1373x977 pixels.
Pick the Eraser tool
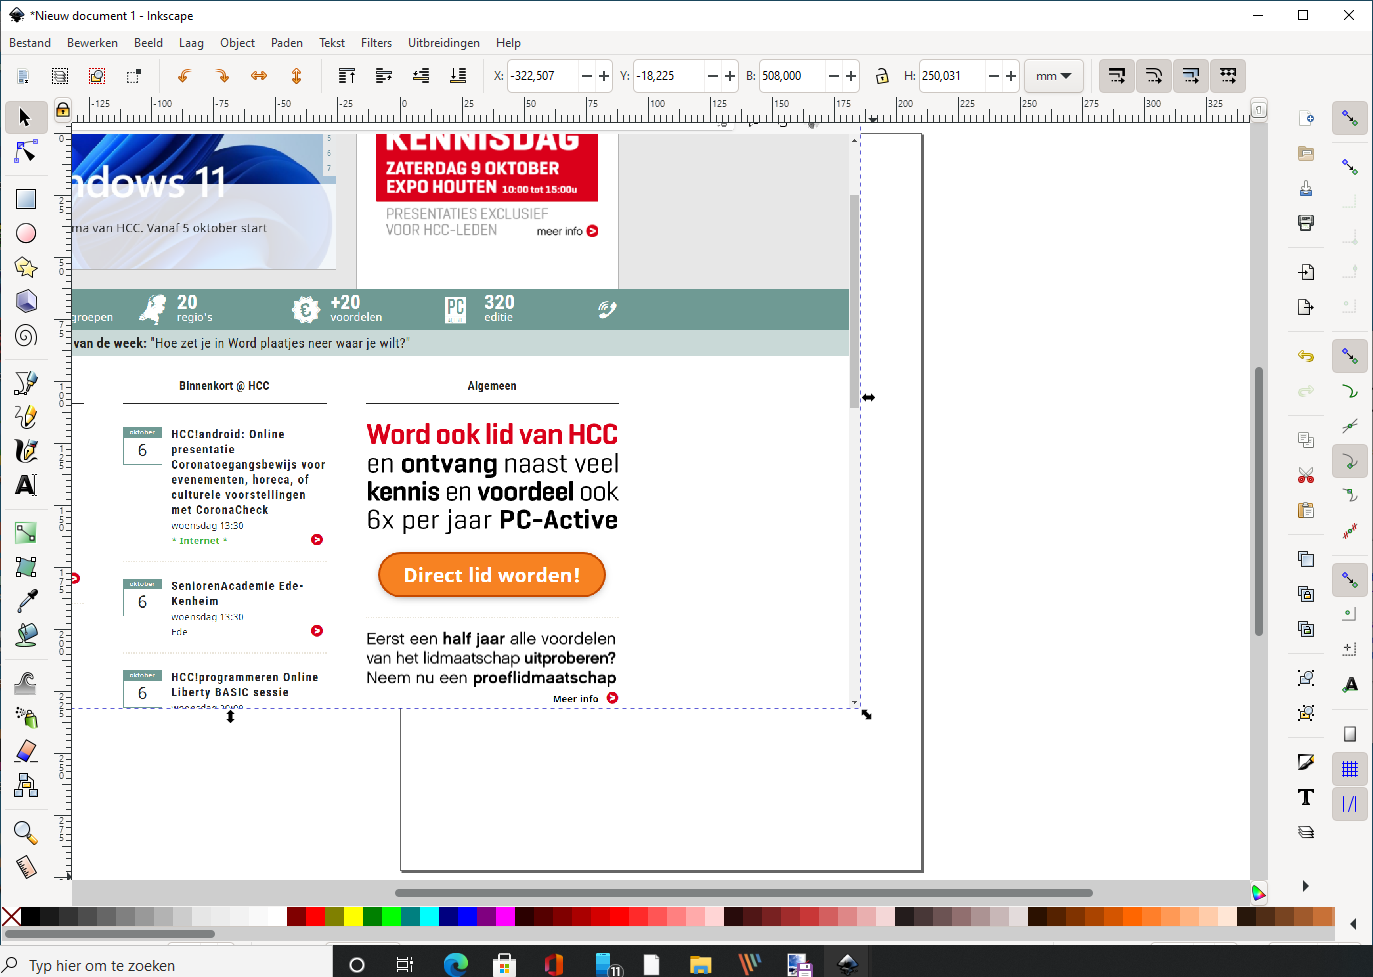point(25,751)
